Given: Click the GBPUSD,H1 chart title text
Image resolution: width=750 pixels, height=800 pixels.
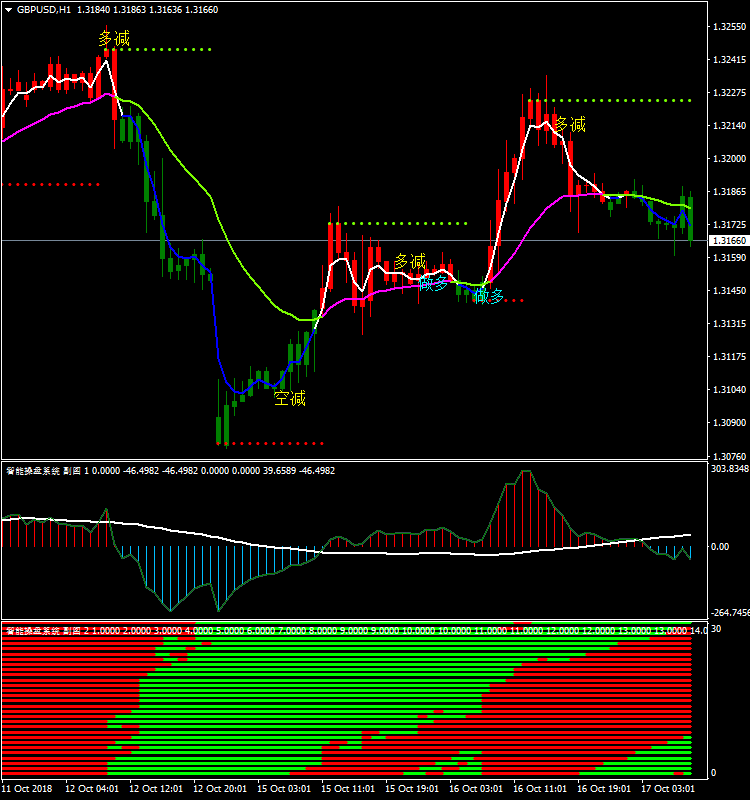Looking at the screenshot, I should coord(44,9).
